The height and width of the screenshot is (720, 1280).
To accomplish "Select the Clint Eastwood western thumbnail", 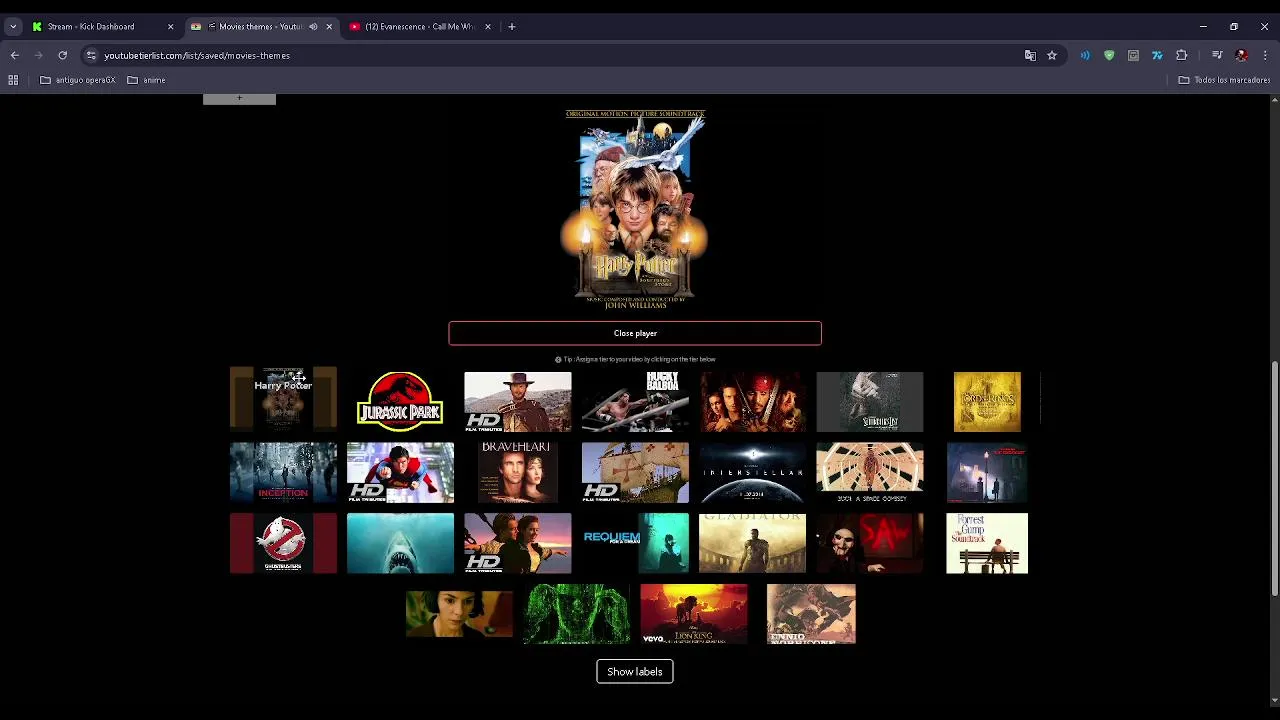I will click(517, 402).
